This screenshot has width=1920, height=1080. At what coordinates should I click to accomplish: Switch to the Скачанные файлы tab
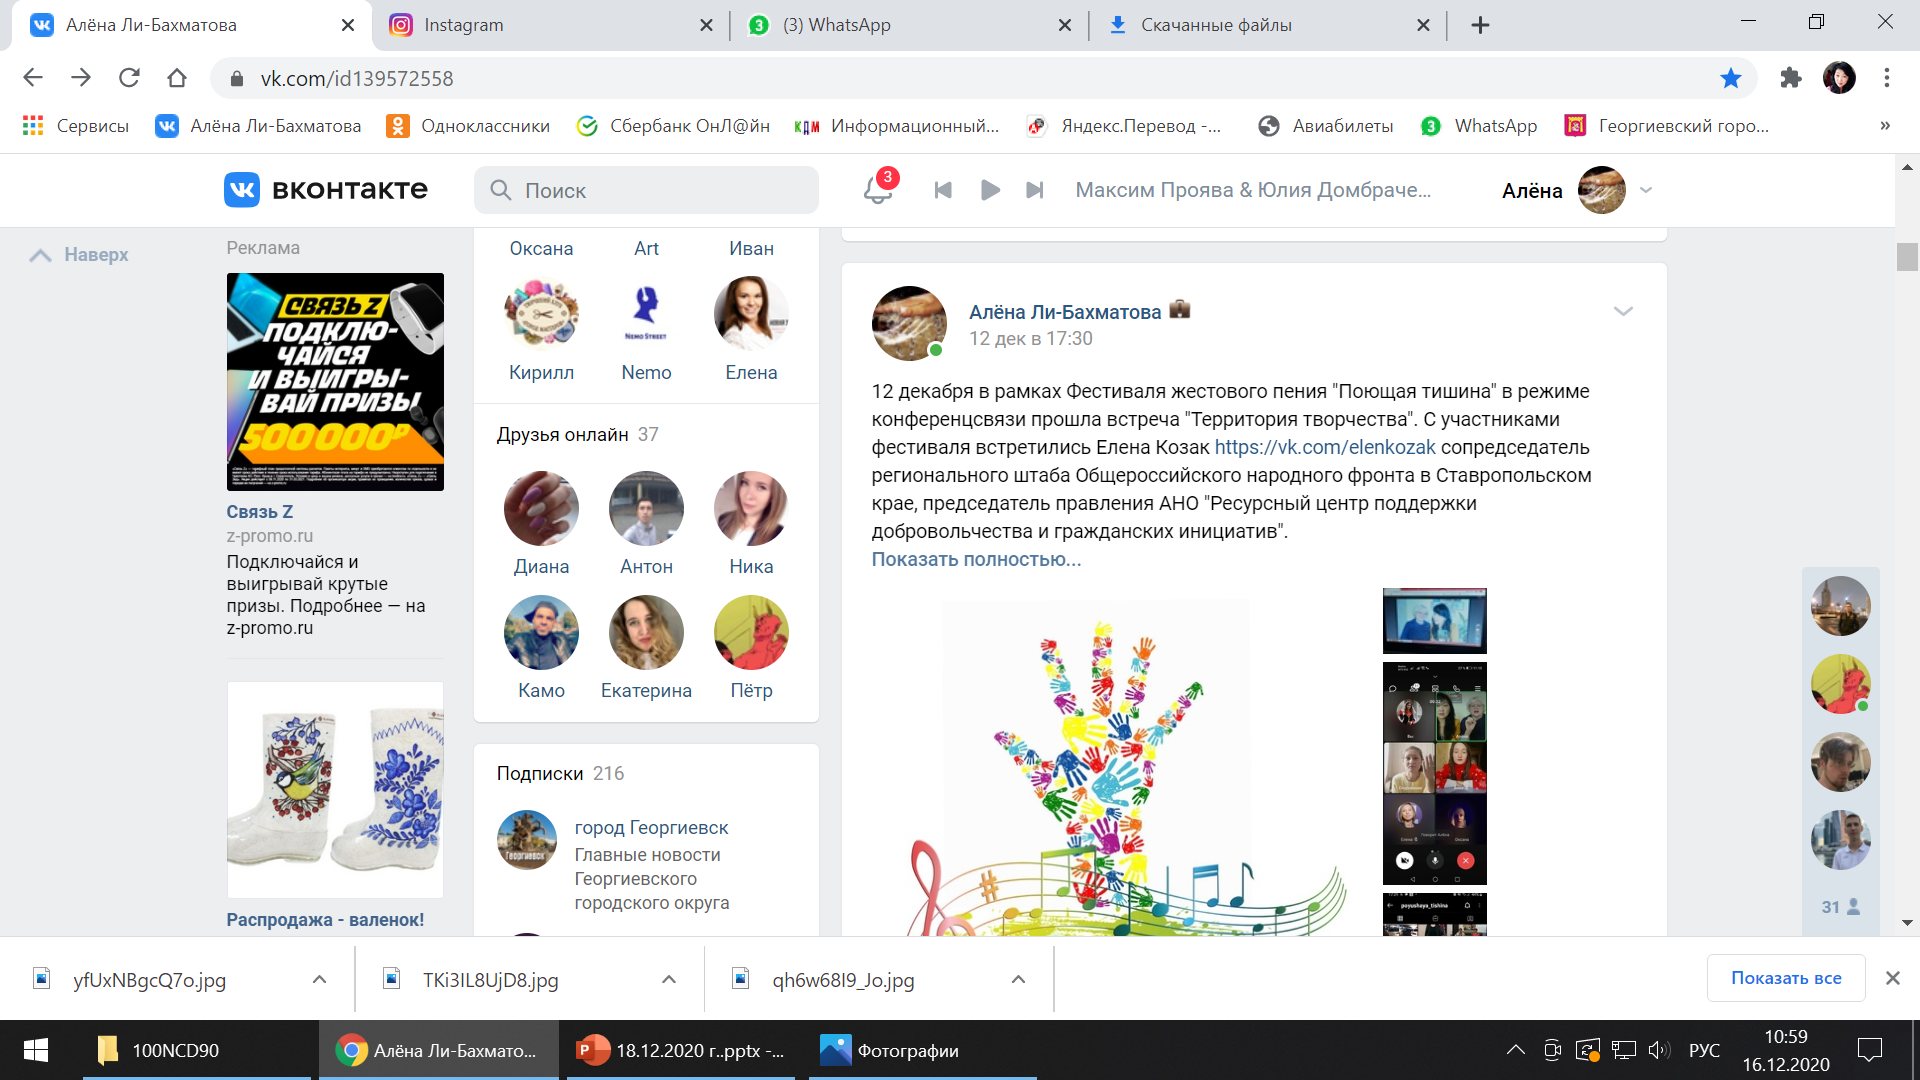point(1265,25)
